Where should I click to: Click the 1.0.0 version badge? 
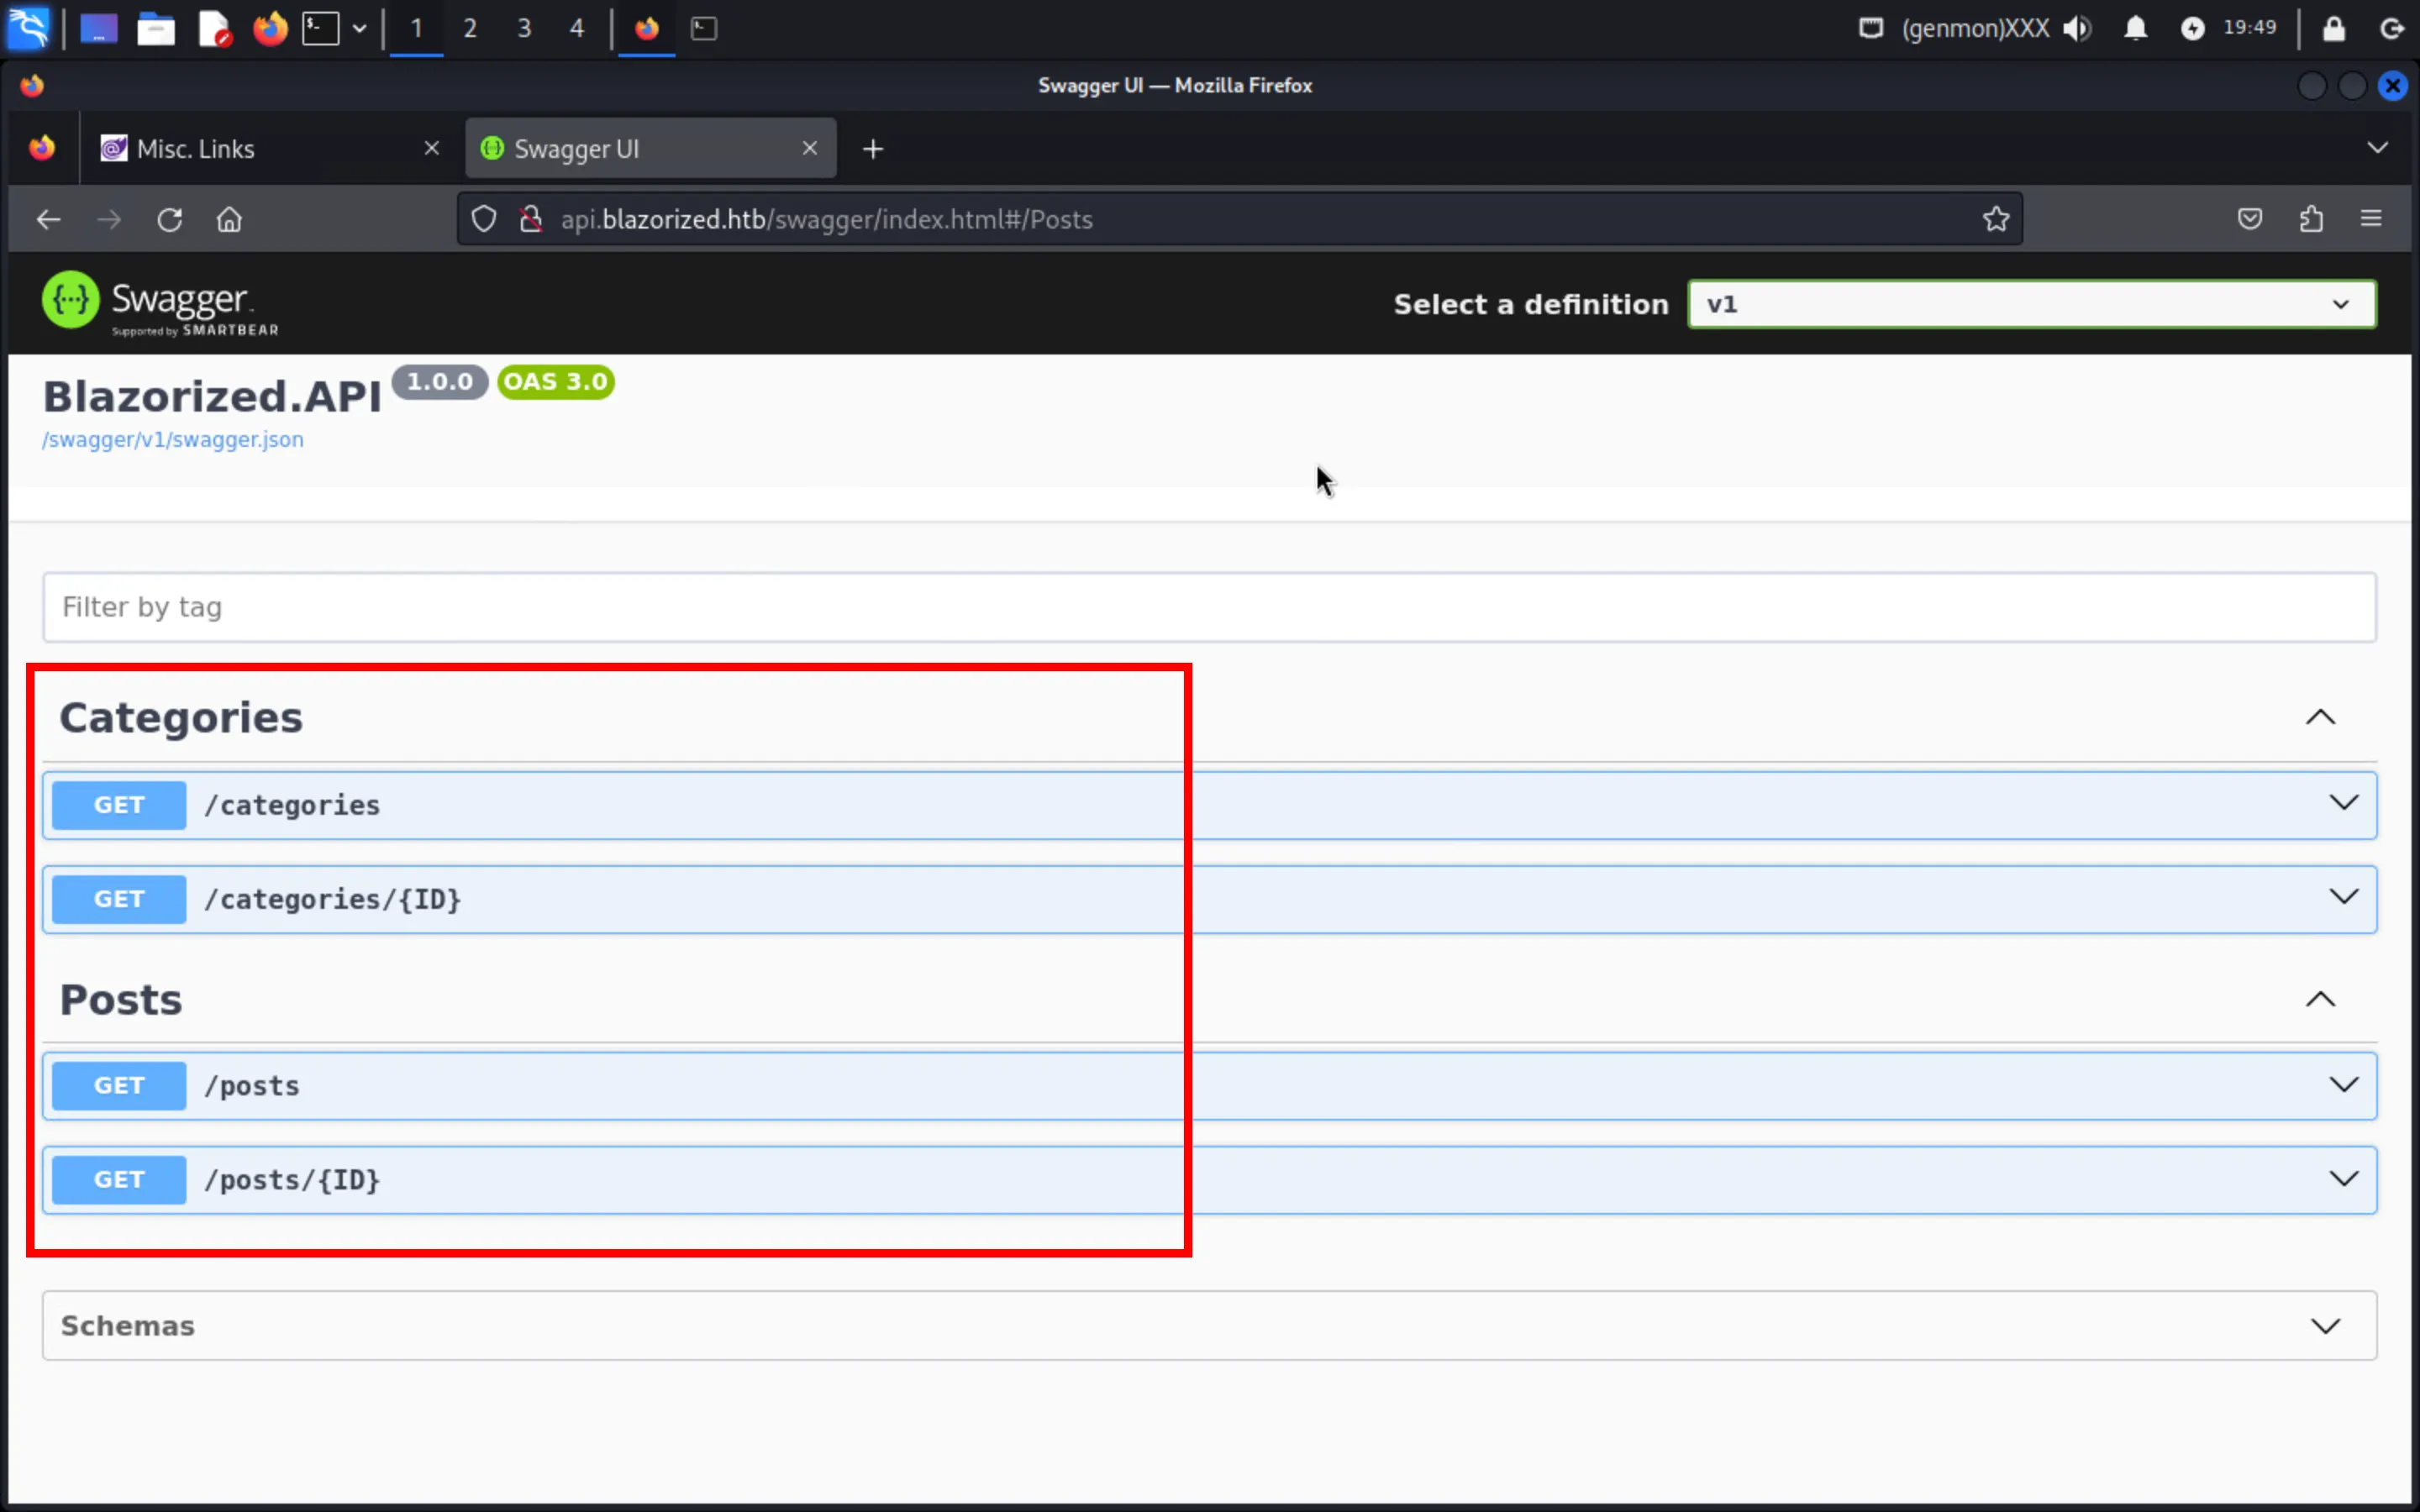(440, 382)
